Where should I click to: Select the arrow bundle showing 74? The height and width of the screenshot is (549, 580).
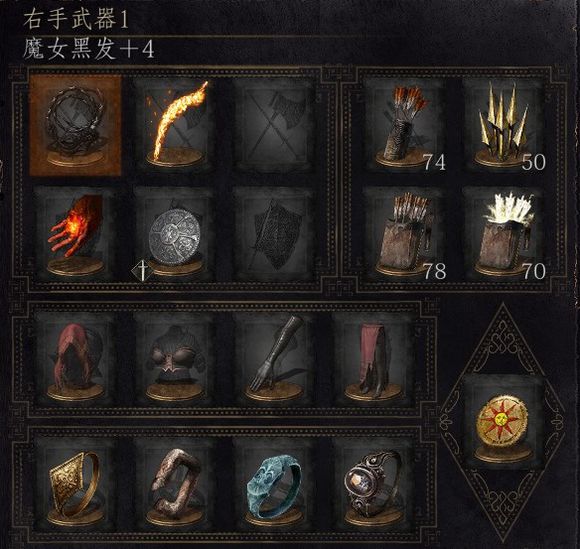405,125
